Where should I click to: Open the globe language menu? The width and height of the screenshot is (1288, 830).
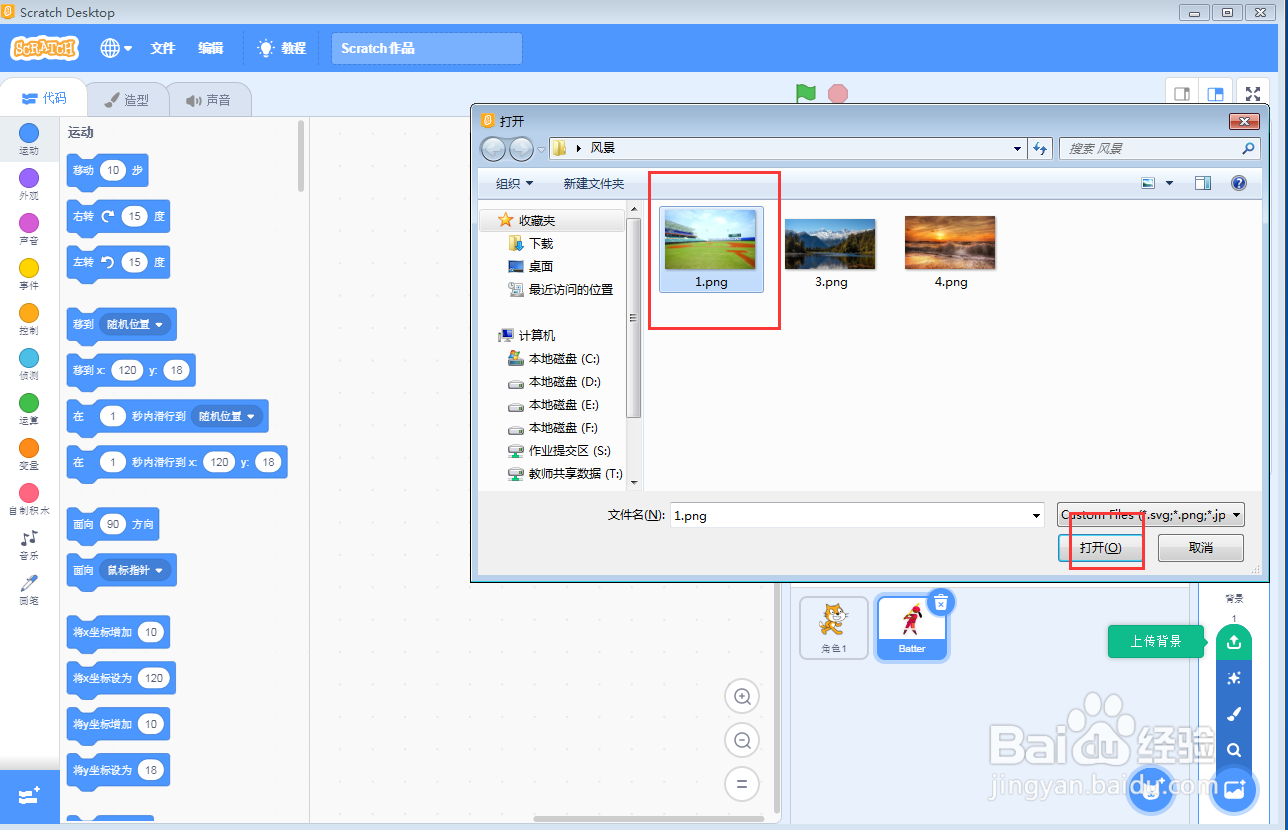(x=116, y=48)
